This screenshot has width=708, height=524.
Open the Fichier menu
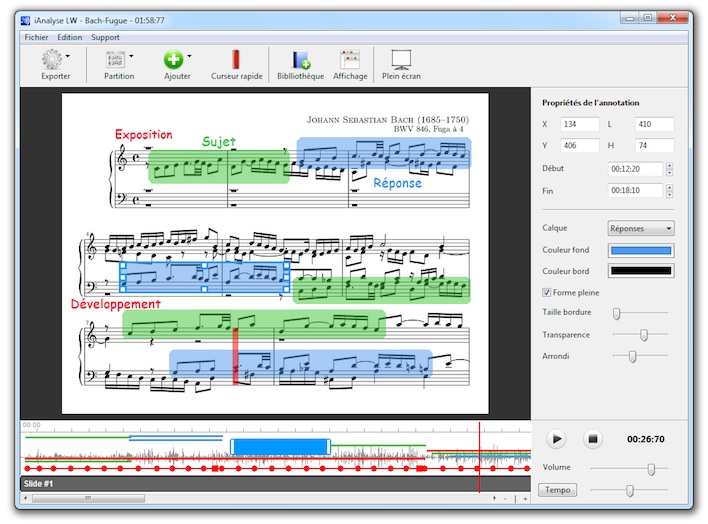coord(36,37)
